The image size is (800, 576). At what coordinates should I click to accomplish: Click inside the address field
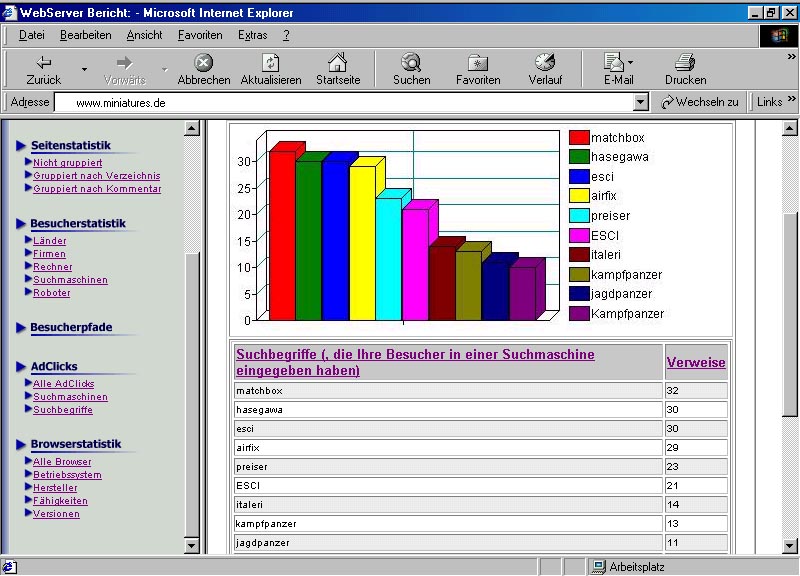(x=350, y=102)
